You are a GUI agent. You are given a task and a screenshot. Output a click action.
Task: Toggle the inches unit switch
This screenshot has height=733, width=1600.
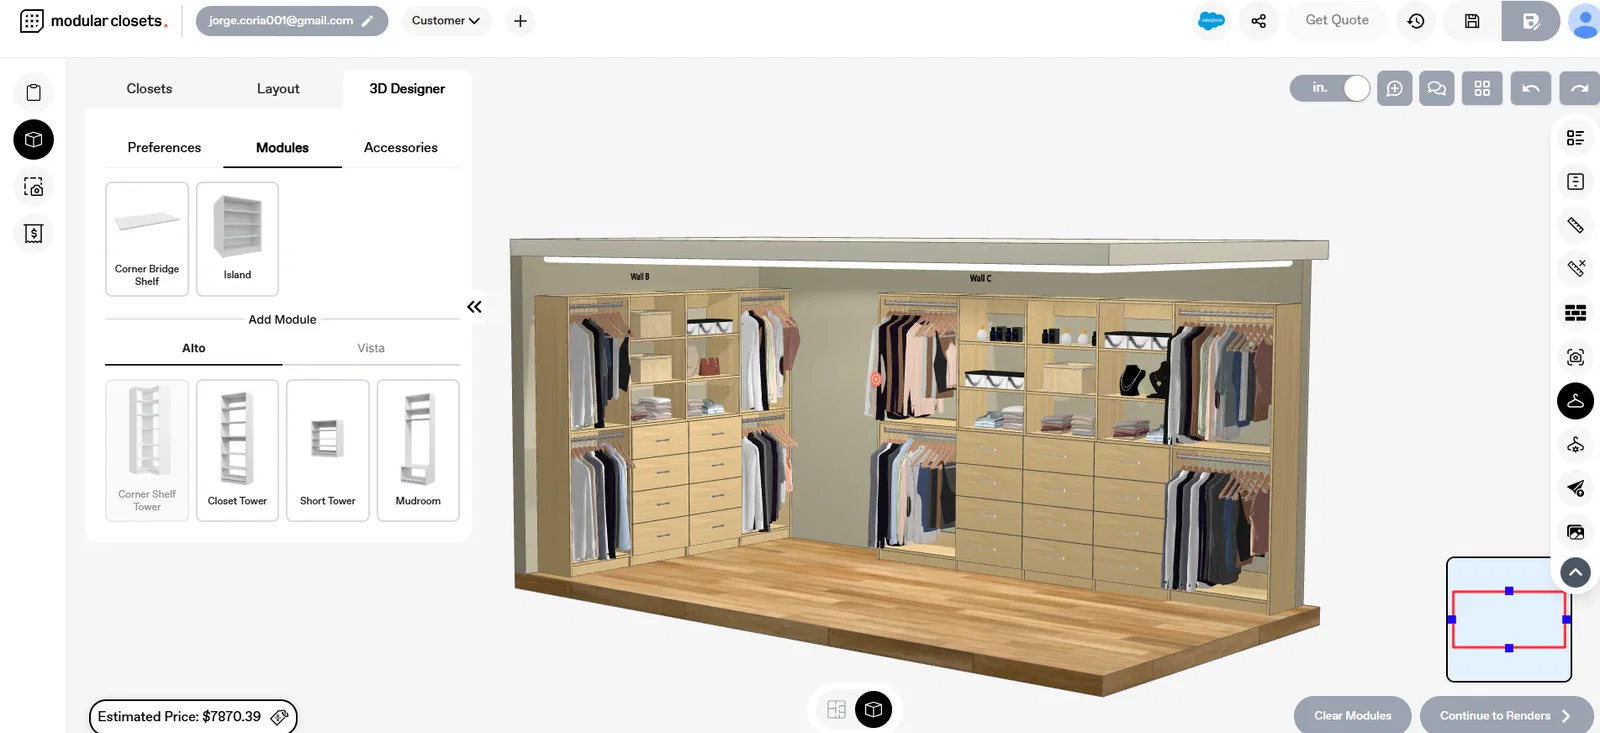pos(1330,88)
